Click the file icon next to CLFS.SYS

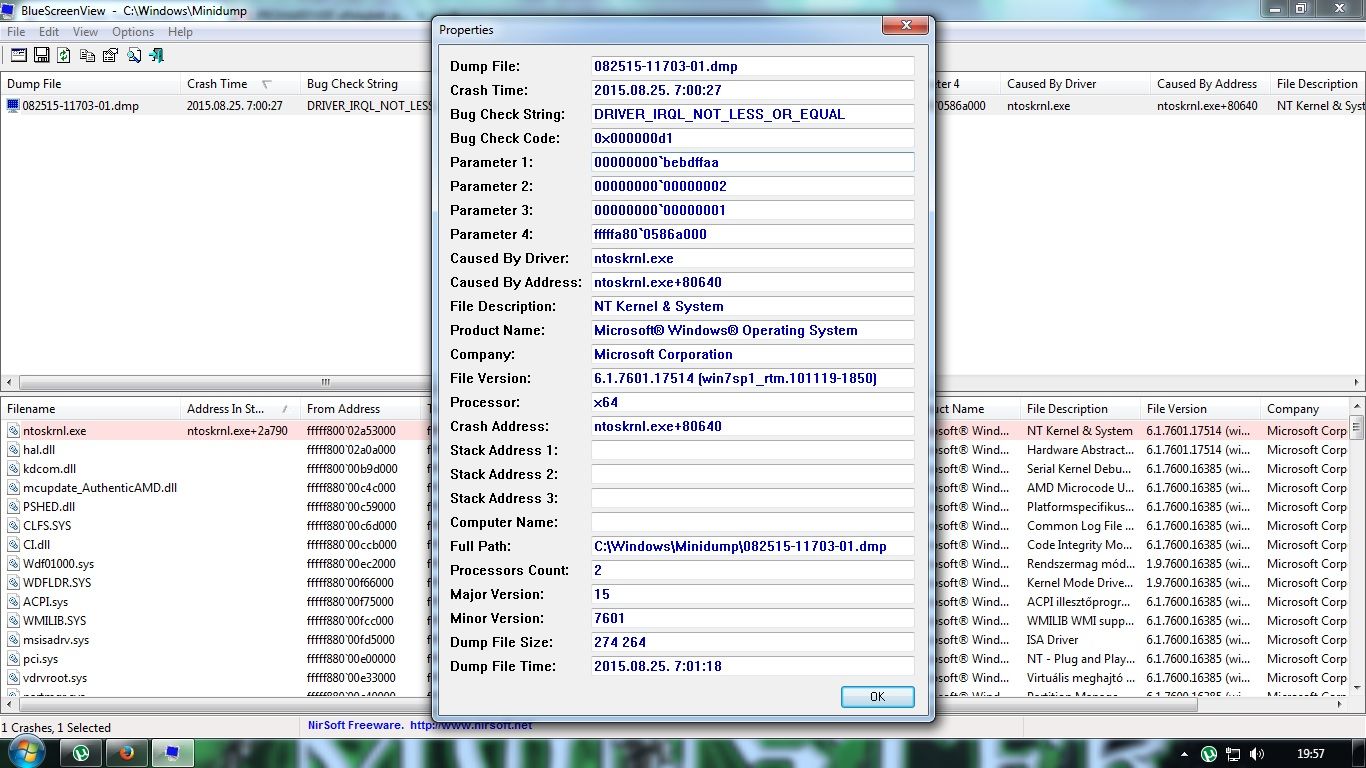pos(13,526)
